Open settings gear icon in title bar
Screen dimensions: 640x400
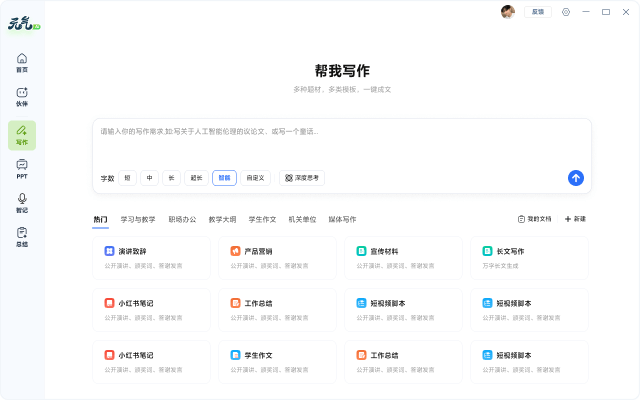pyautogui.click(x=566, y=12)
